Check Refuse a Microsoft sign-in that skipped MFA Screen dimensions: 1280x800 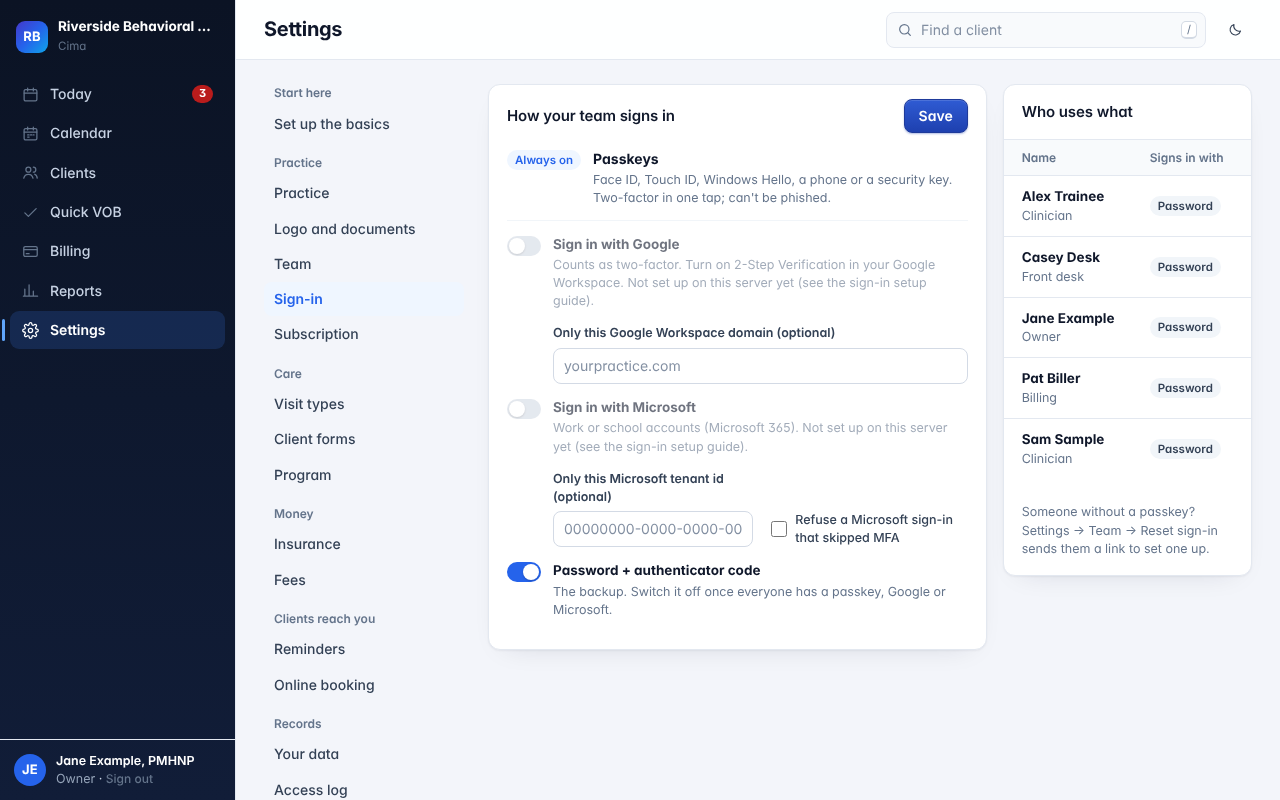click(x=779, y=529)
